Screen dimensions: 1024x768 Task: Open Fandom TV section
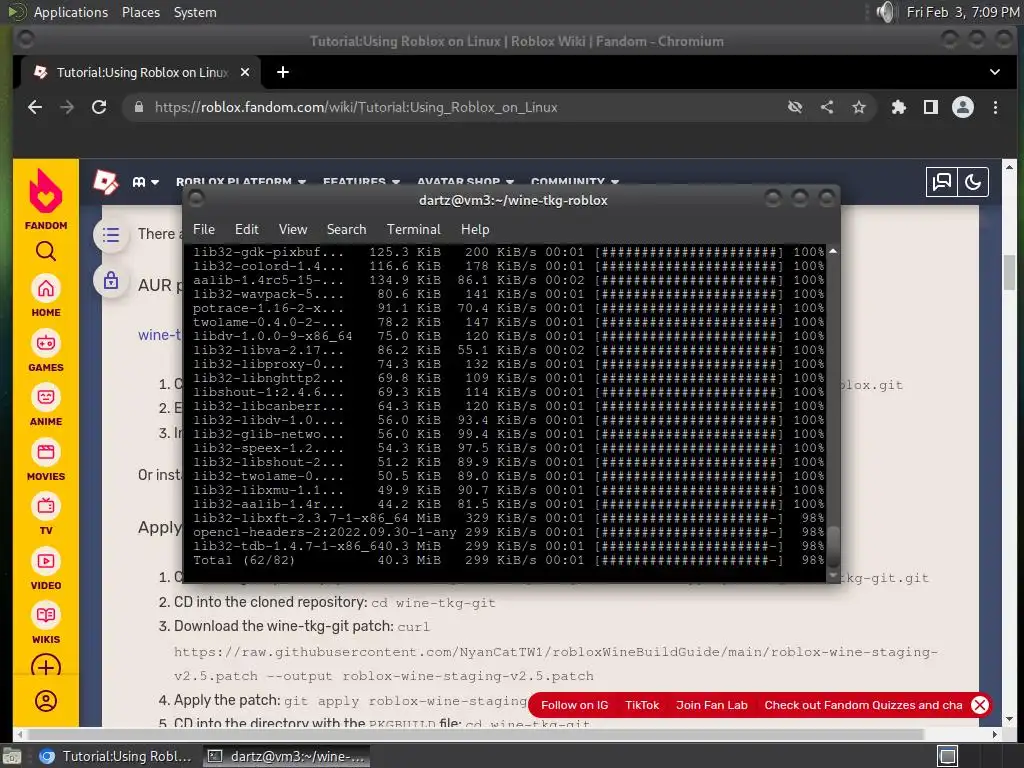point(46,513)
